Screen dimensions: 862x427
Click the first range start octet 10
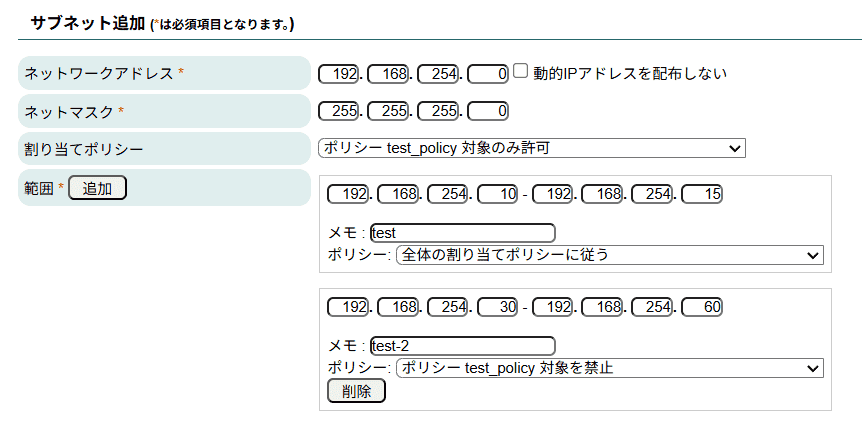pos(498,195)
